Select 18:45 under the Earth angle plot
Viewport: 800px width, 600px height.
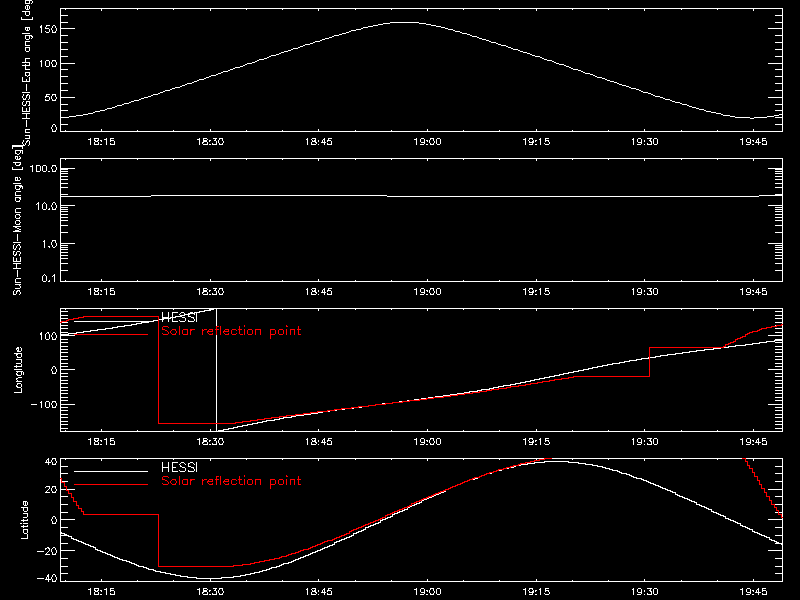tap(318, 142)
